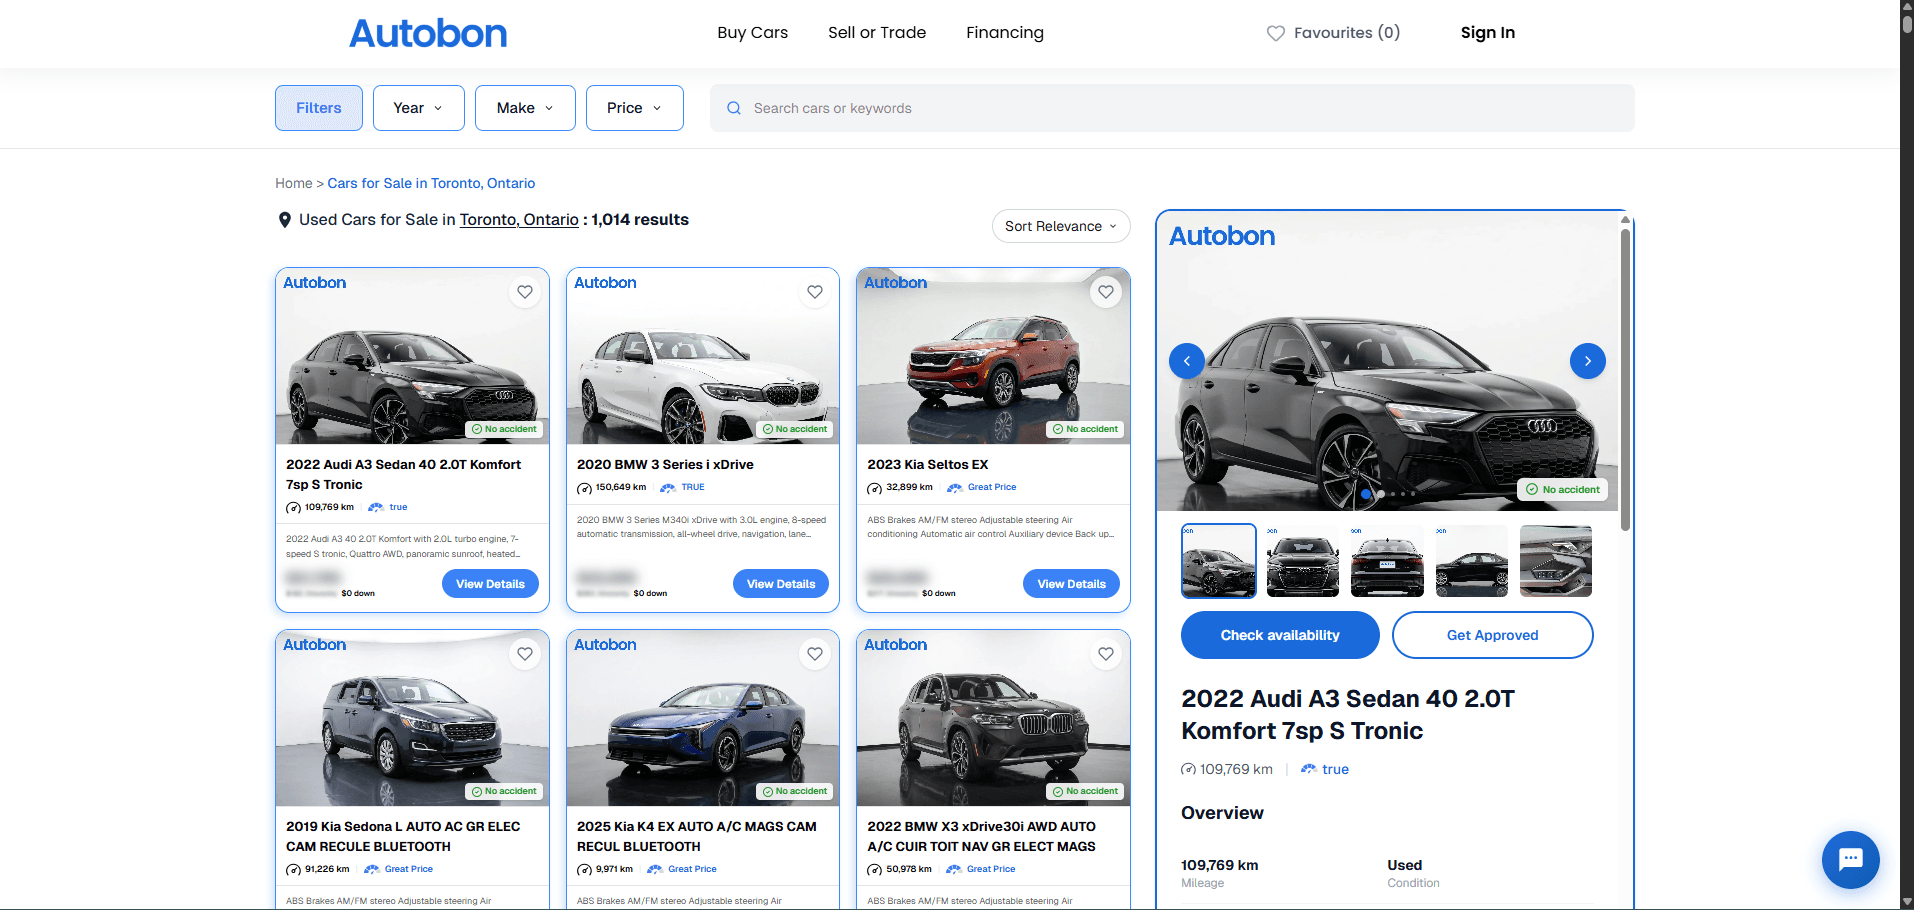View Details for 2023 Kia Seltos EX
Viewport: 1914px width, 910px height.
(x=1071, y=584)
